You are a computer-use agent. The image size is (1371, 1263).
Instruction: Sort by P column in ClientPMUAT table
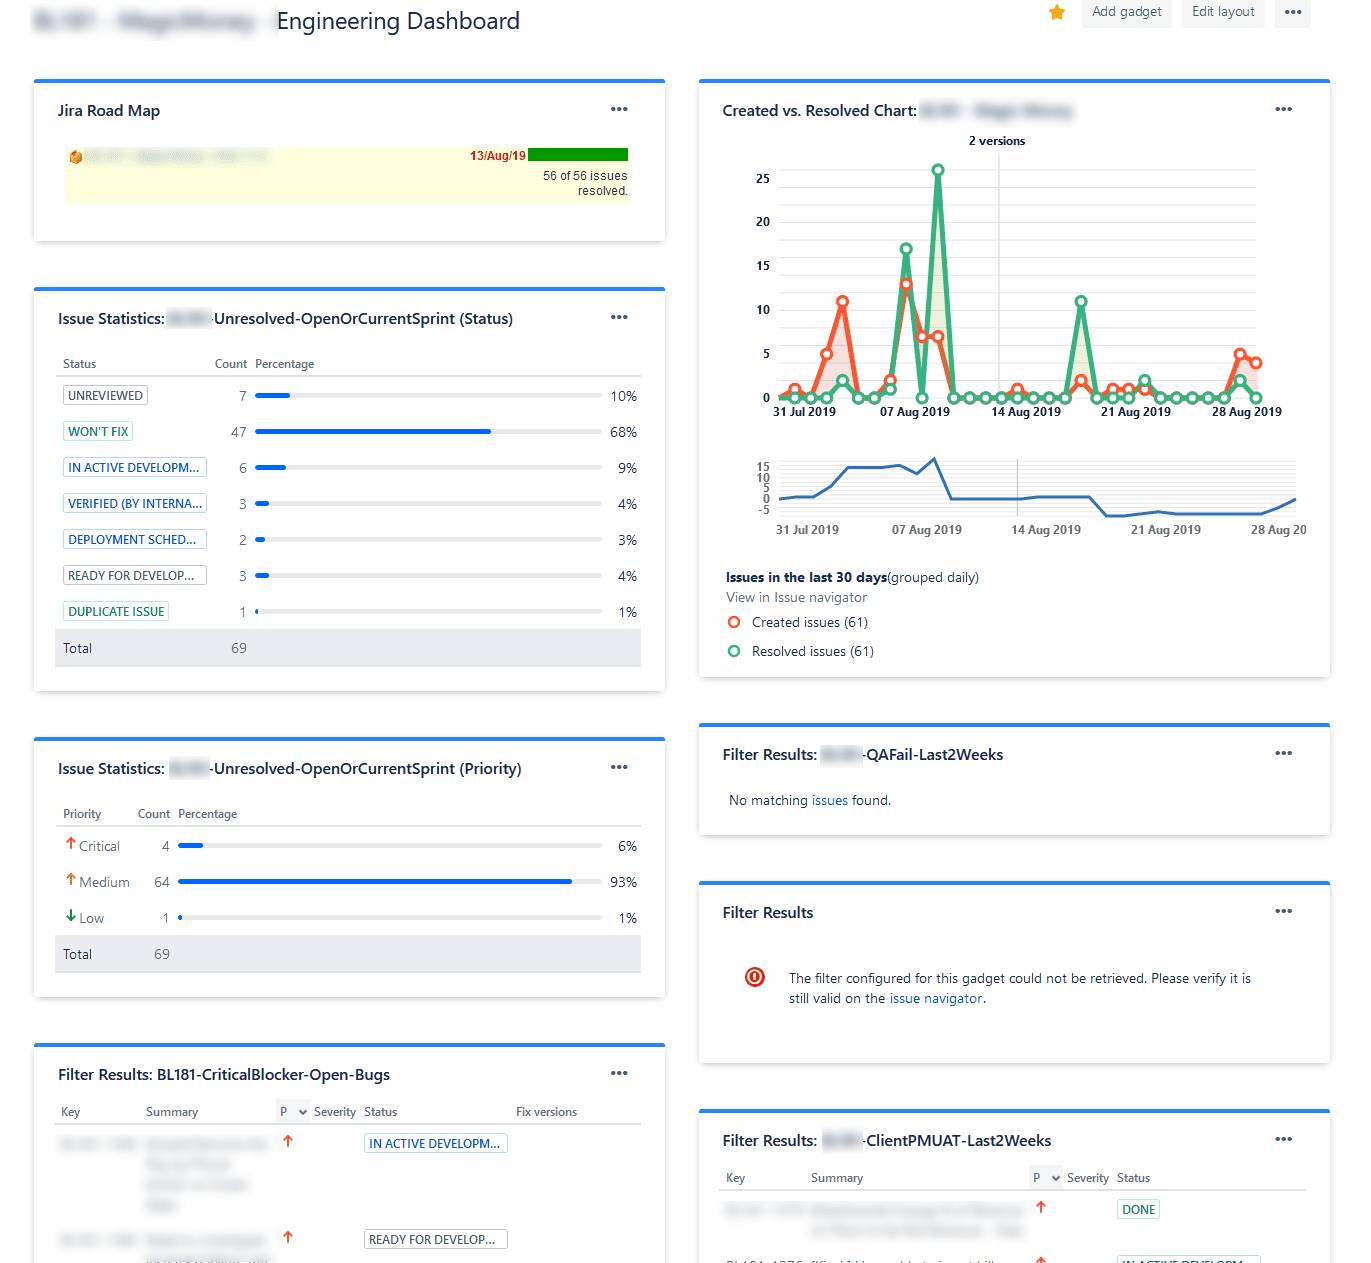coord(1046,1178)
